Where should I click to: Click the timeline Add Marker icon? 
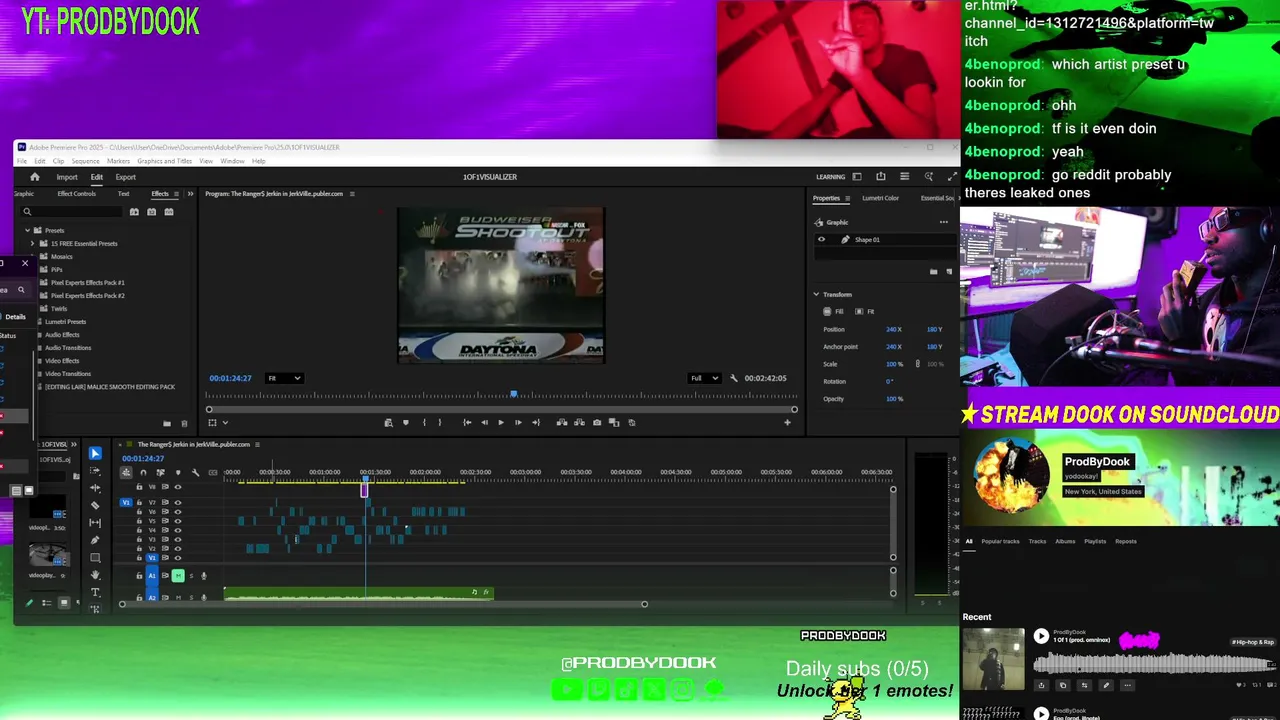click(x=178, y=472)
